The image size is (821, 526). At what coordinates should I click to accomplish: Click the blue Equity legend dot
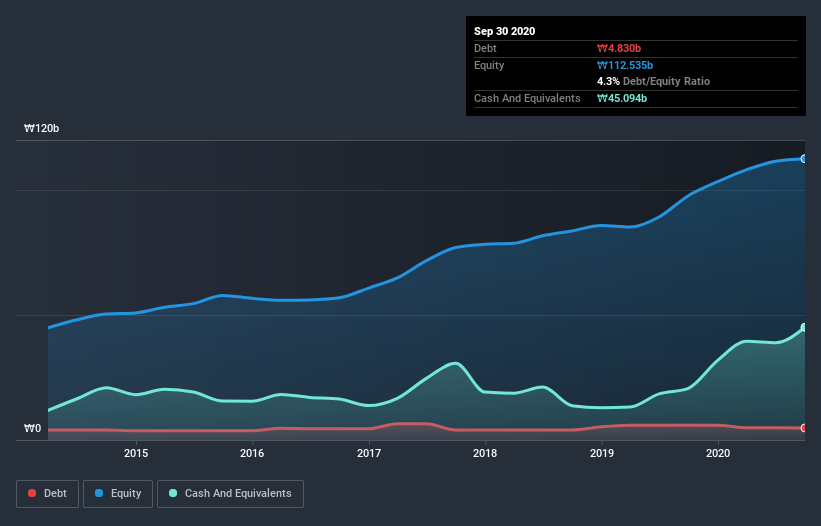point(99,493)
